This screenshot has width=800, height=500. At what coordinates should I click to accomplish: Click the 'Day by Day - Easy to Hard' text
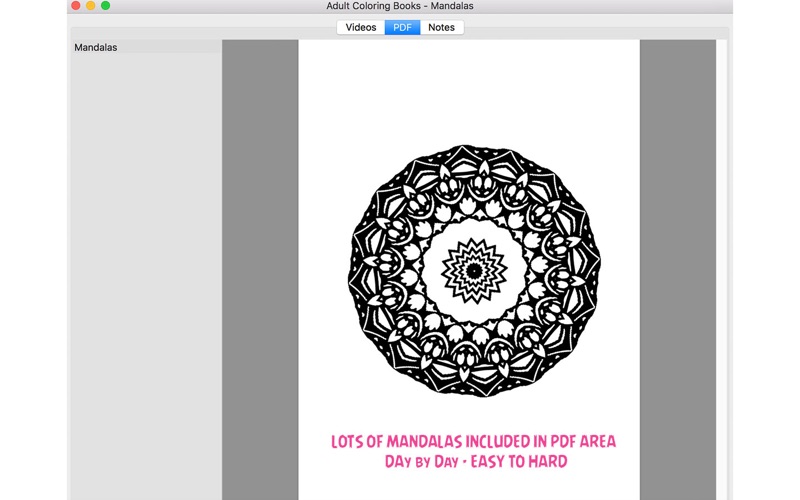point(476,462)
